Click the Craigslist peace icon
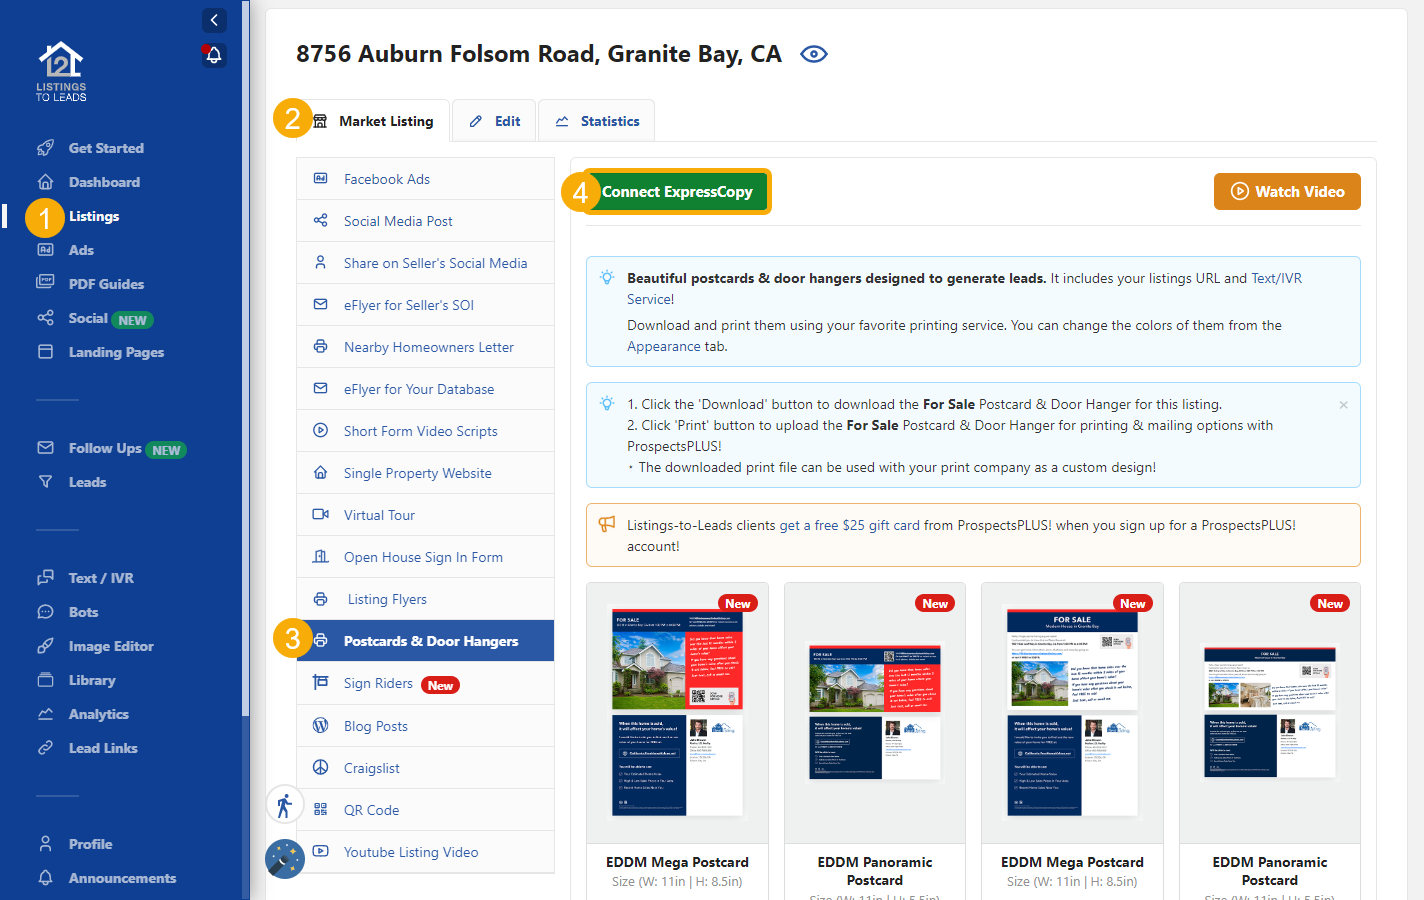The image size is (1424, 900). point(320,767)
